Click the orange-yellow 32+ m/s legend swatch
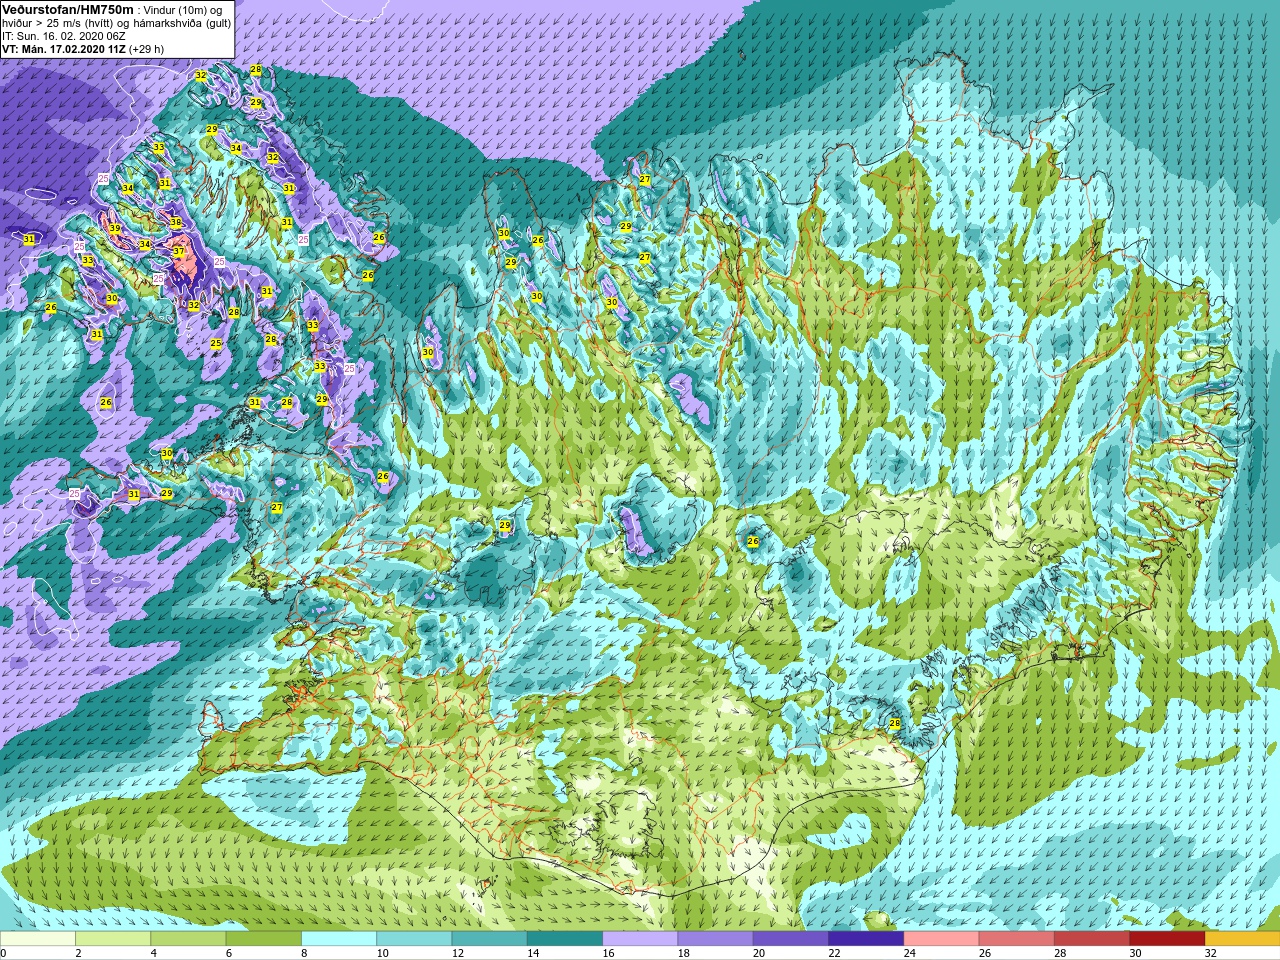Screen dimensions: 1280x960 pyautogui.click(x=1242, y=939)
